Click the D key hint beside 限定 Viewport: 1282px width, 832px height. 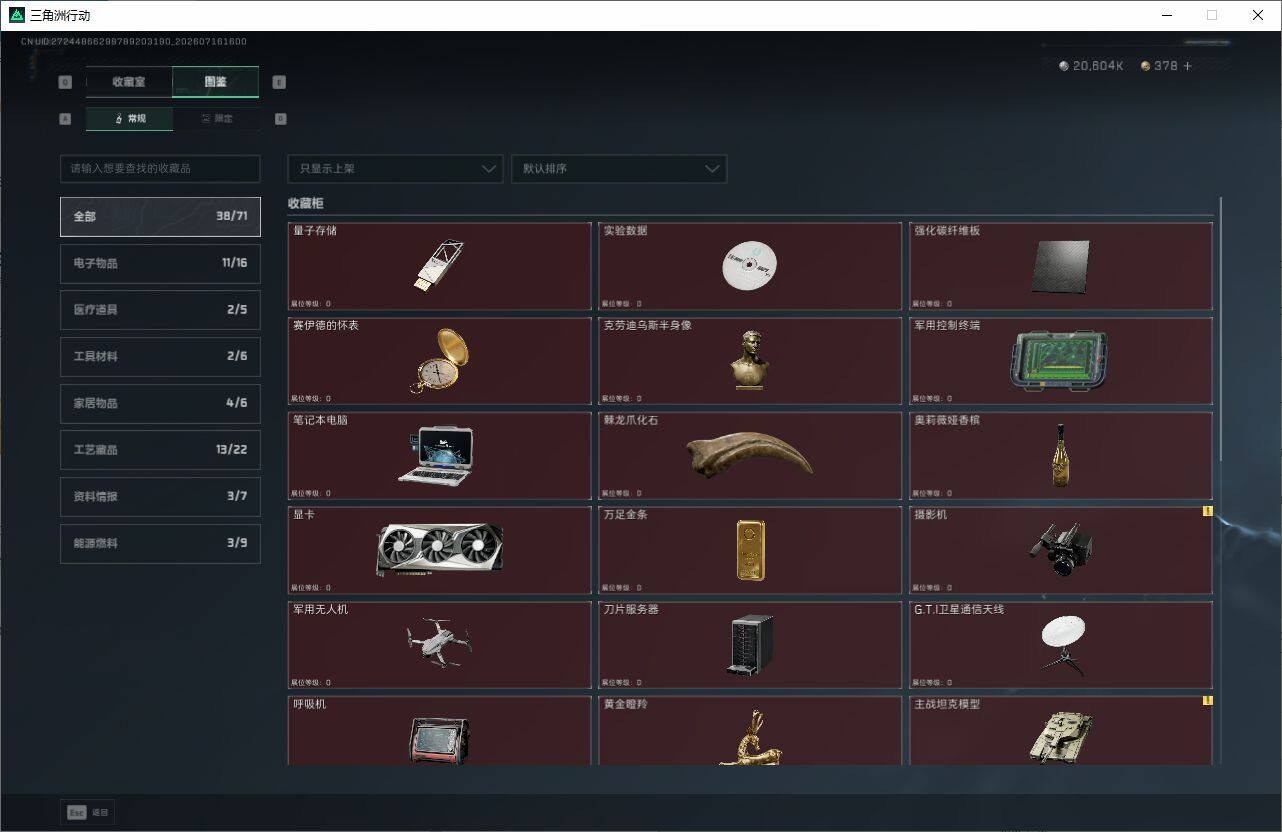[280, 118]
